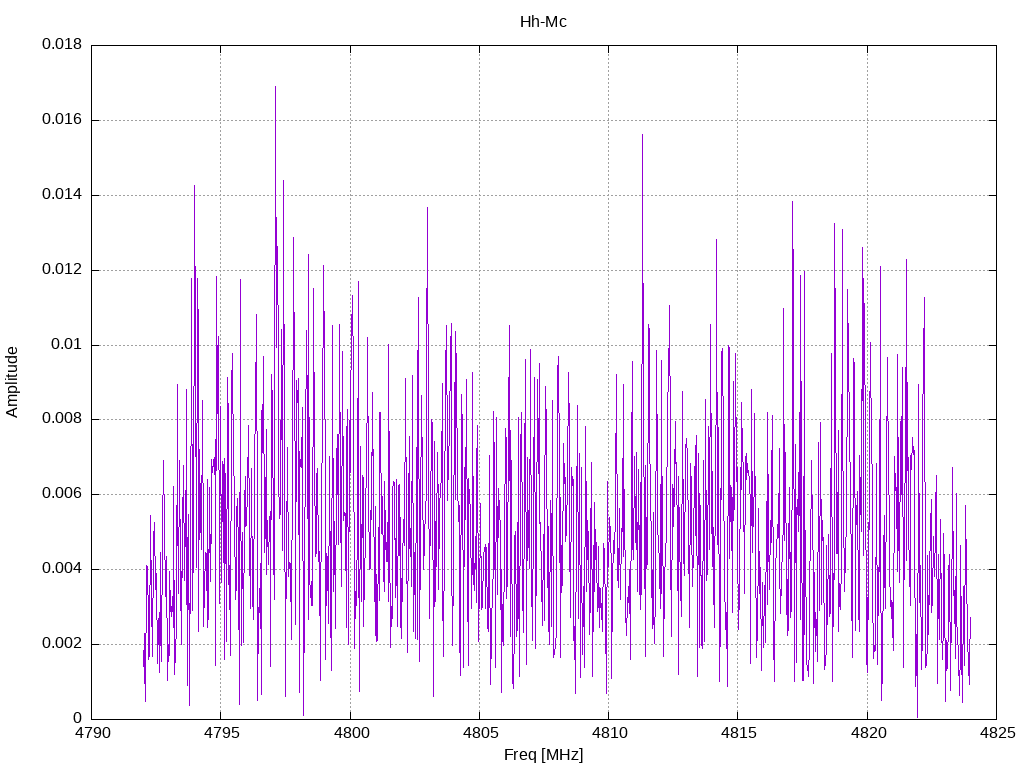
Task: Click the spike tip near 4811 MHz reaching about 0.0156
Action: pyautogui.click(x=642, y=135)
